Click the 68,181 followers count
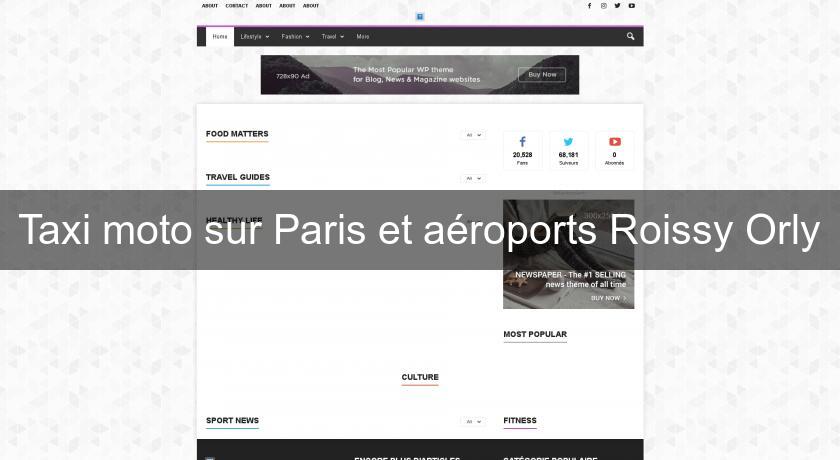 tap(568, 155)
